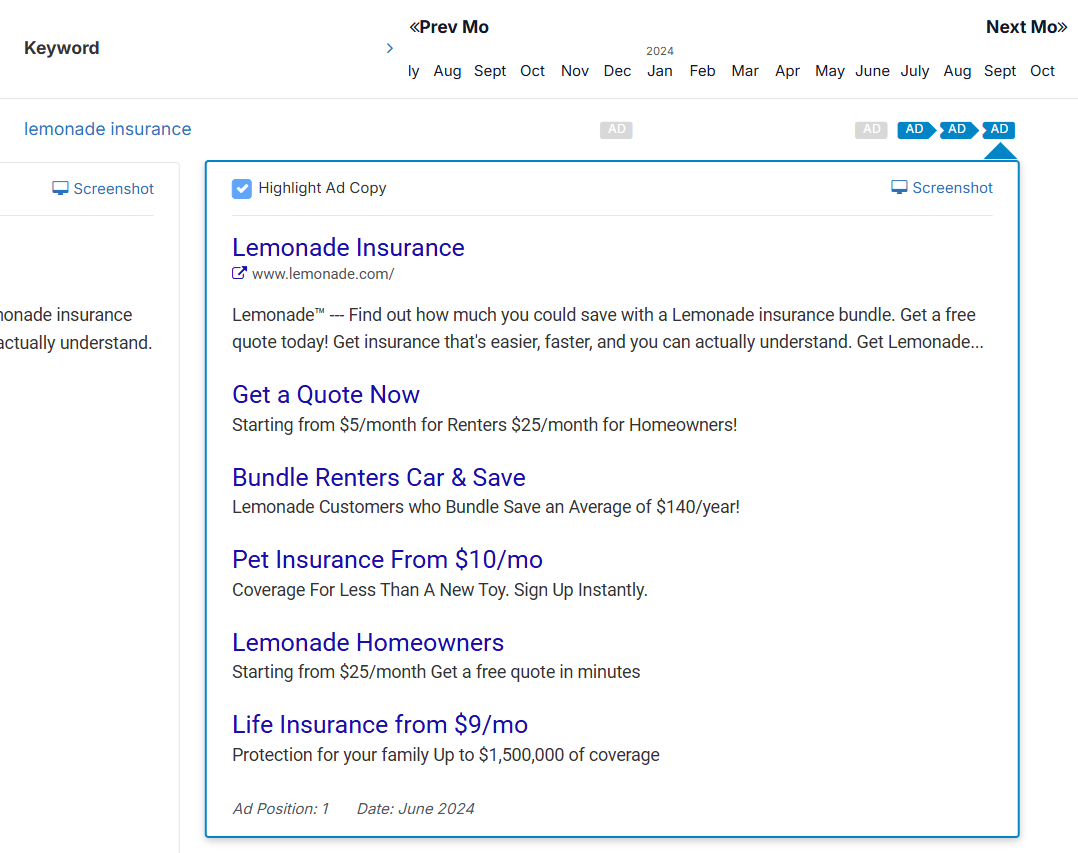Open the lemonade insurance keyword link
Viewport: 1078px width, 853px height.
(107, 129)
